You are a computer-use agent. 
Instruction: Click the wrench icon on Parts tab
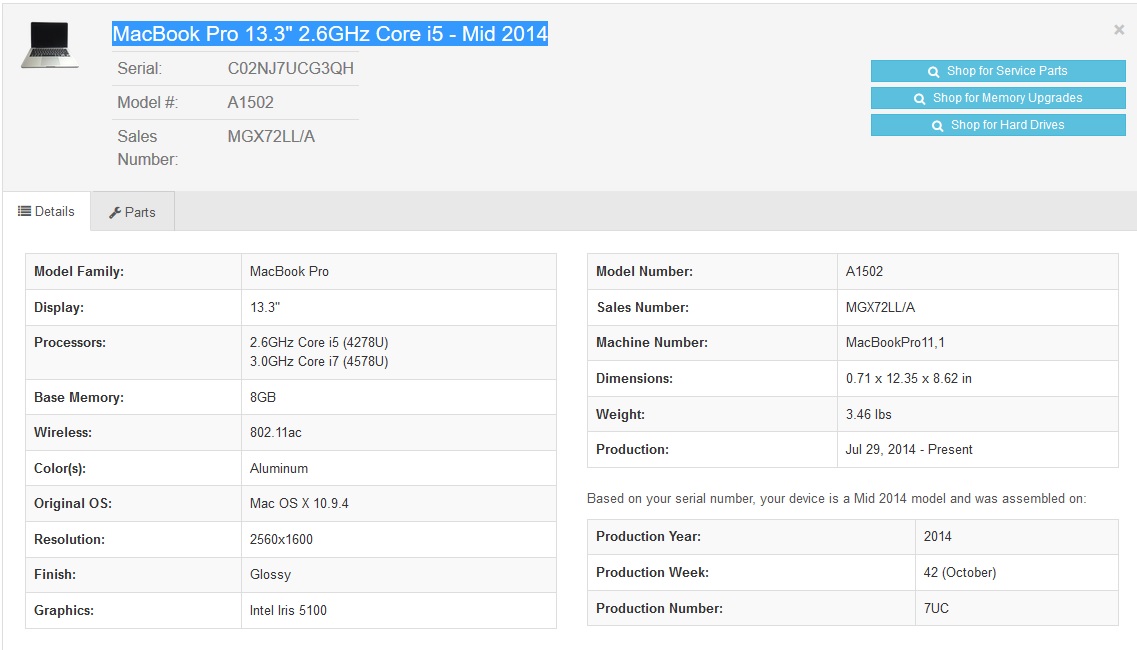point(115,213)
